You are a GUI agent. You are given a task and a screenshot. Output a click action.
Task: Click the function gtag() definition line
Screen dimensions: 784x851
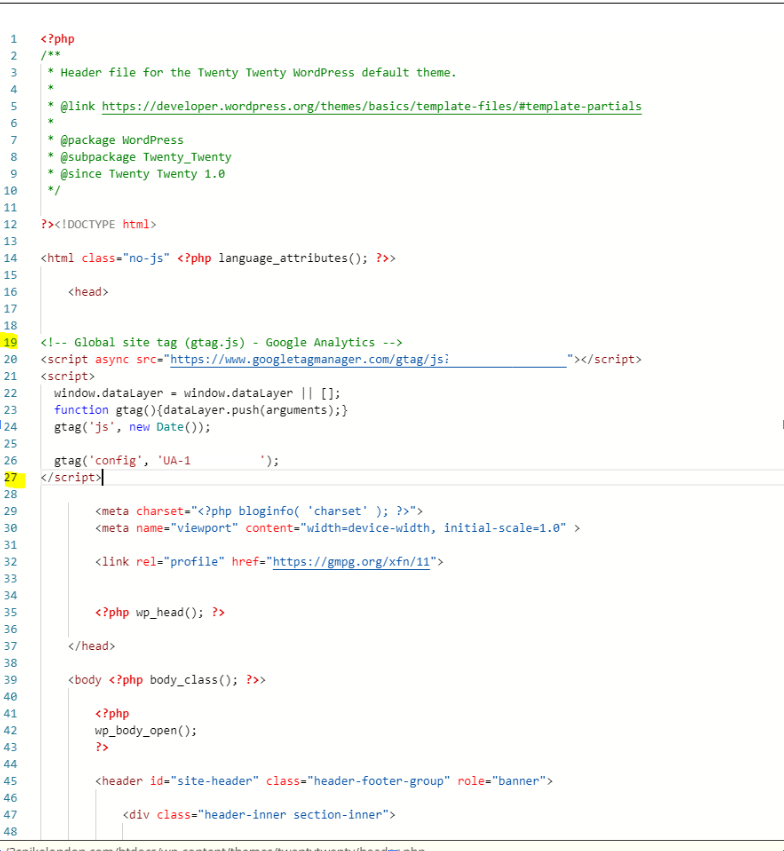pos(200,410)
